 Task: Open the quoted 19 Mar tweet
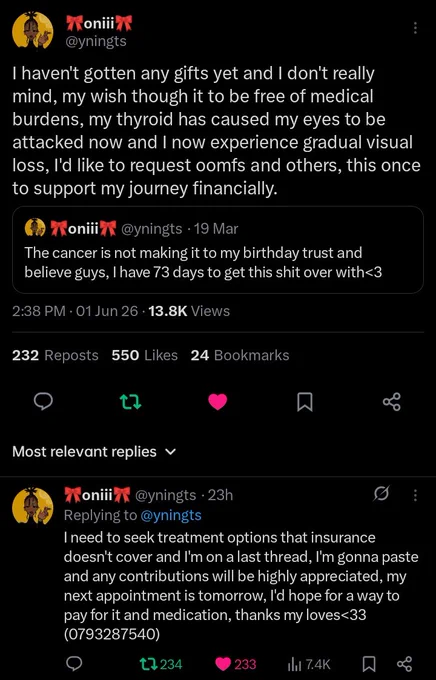click(218, 250)
